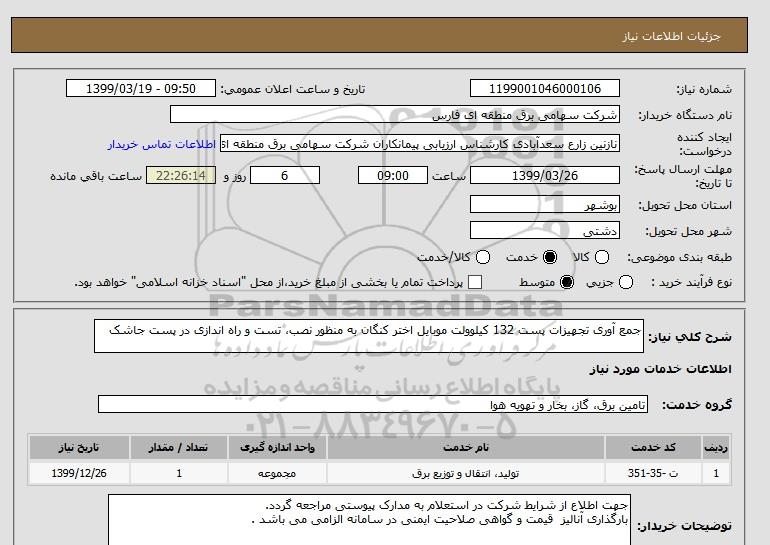Click the کد خدمت column header
This screenshot has height=545, width=770.
point(653,447)
